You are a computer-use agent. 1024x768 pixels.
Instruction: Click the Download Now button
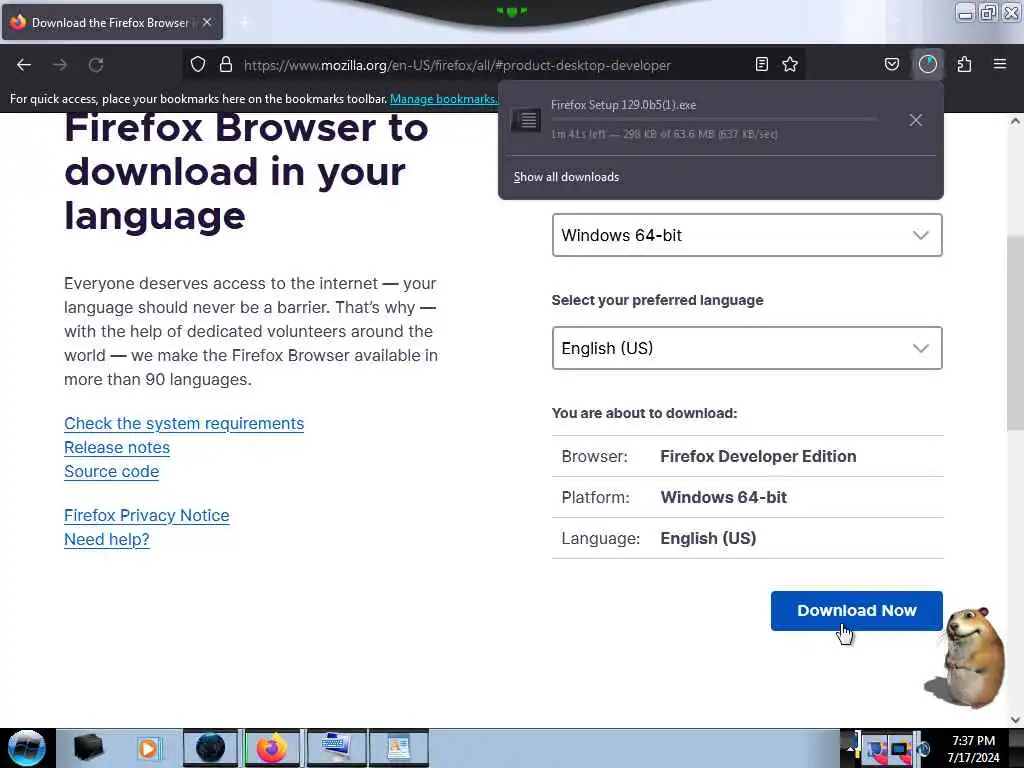pos(857,611)
